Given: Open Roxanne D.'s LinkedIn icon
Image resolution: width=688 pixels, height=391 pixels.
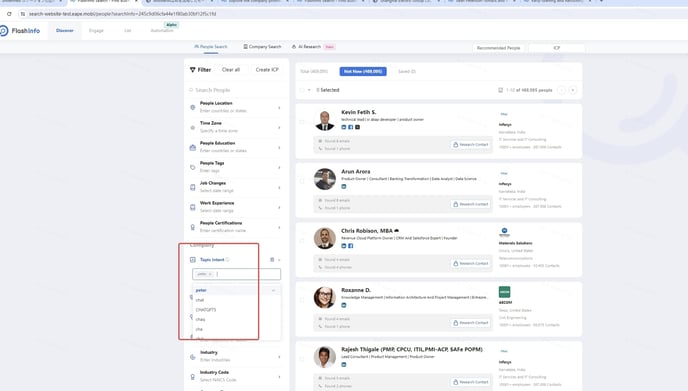Looking at the screenshot, I should click(344, 305).
